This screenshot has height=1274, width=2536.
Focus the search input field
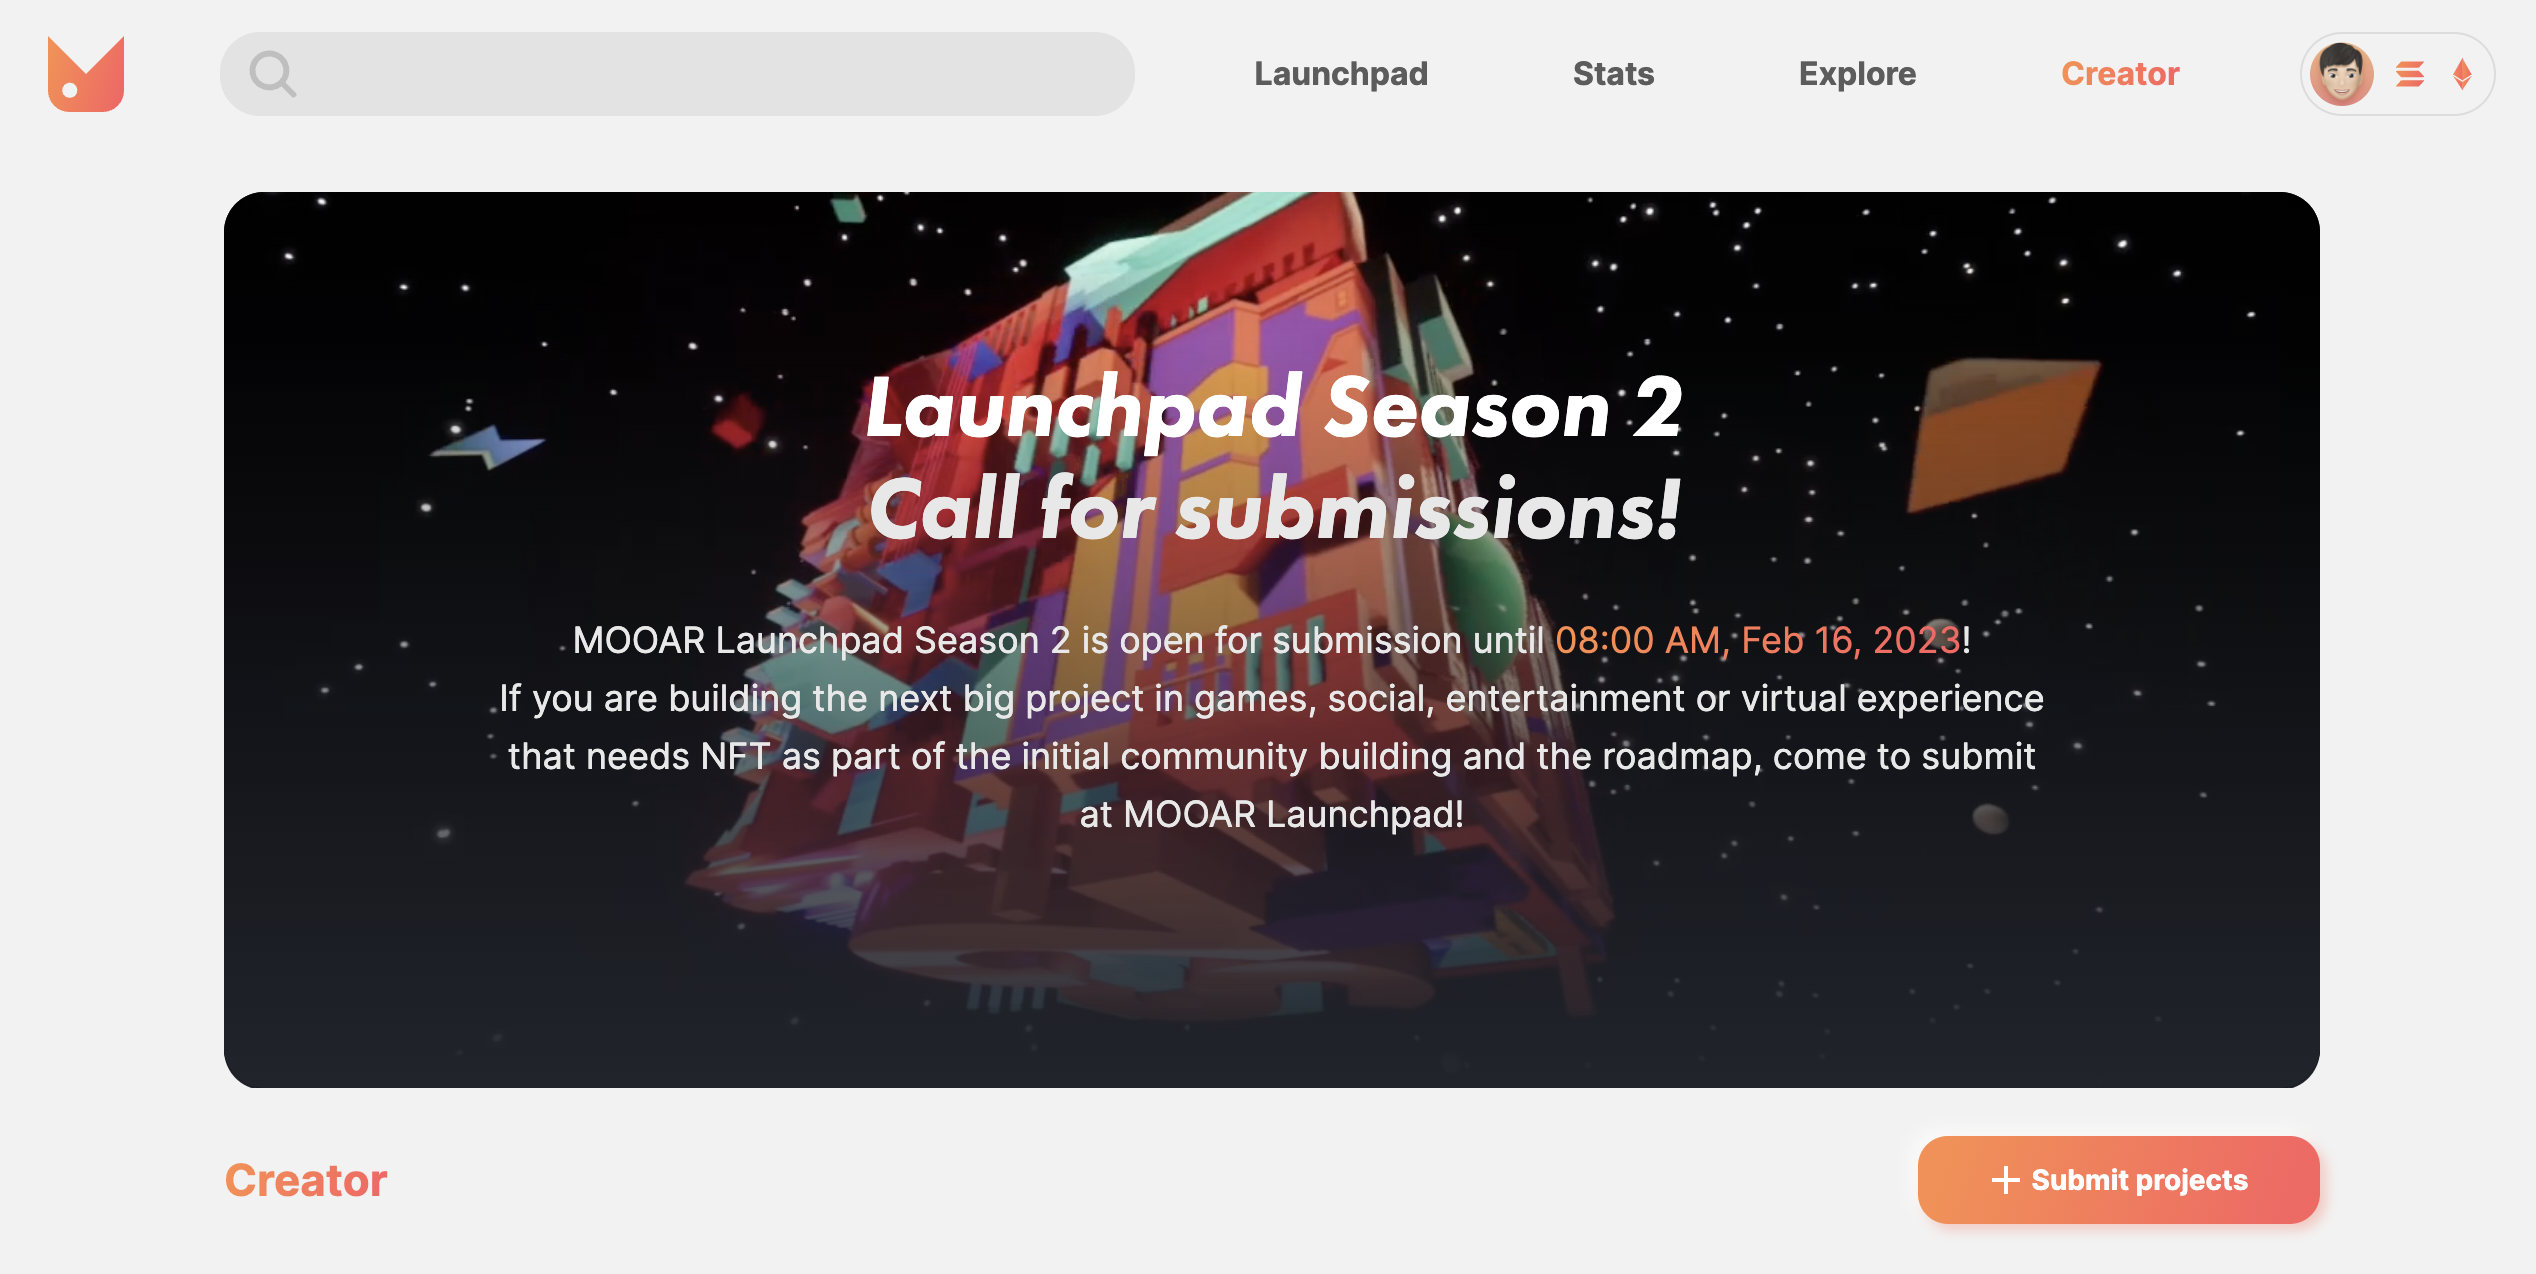click(x=677, y=74)
